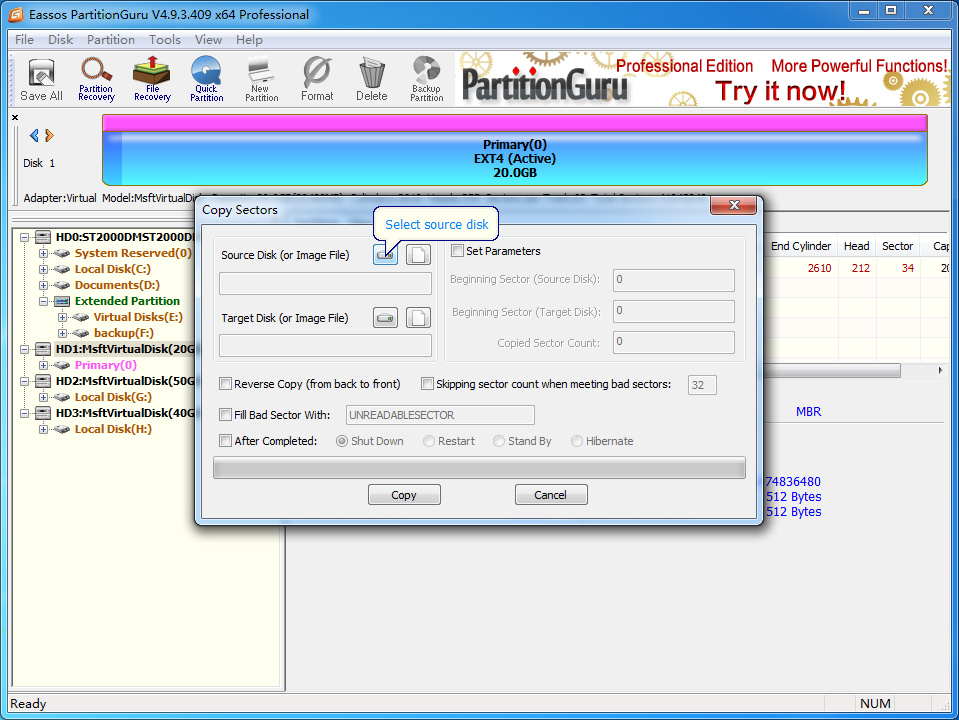Viewport: 959px width, 720px height.
Task: Choose source image file icon button
Action: [418, 254]
